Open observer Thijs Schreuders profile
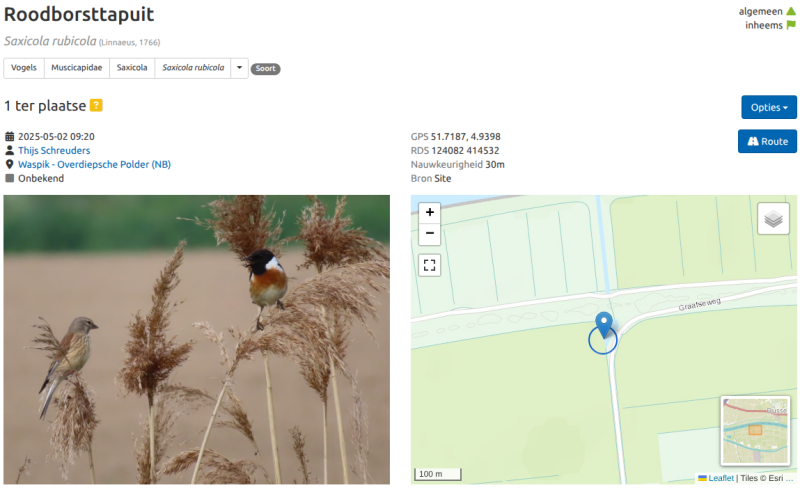The width and height of the screenshot is (800, 490). 54,151
